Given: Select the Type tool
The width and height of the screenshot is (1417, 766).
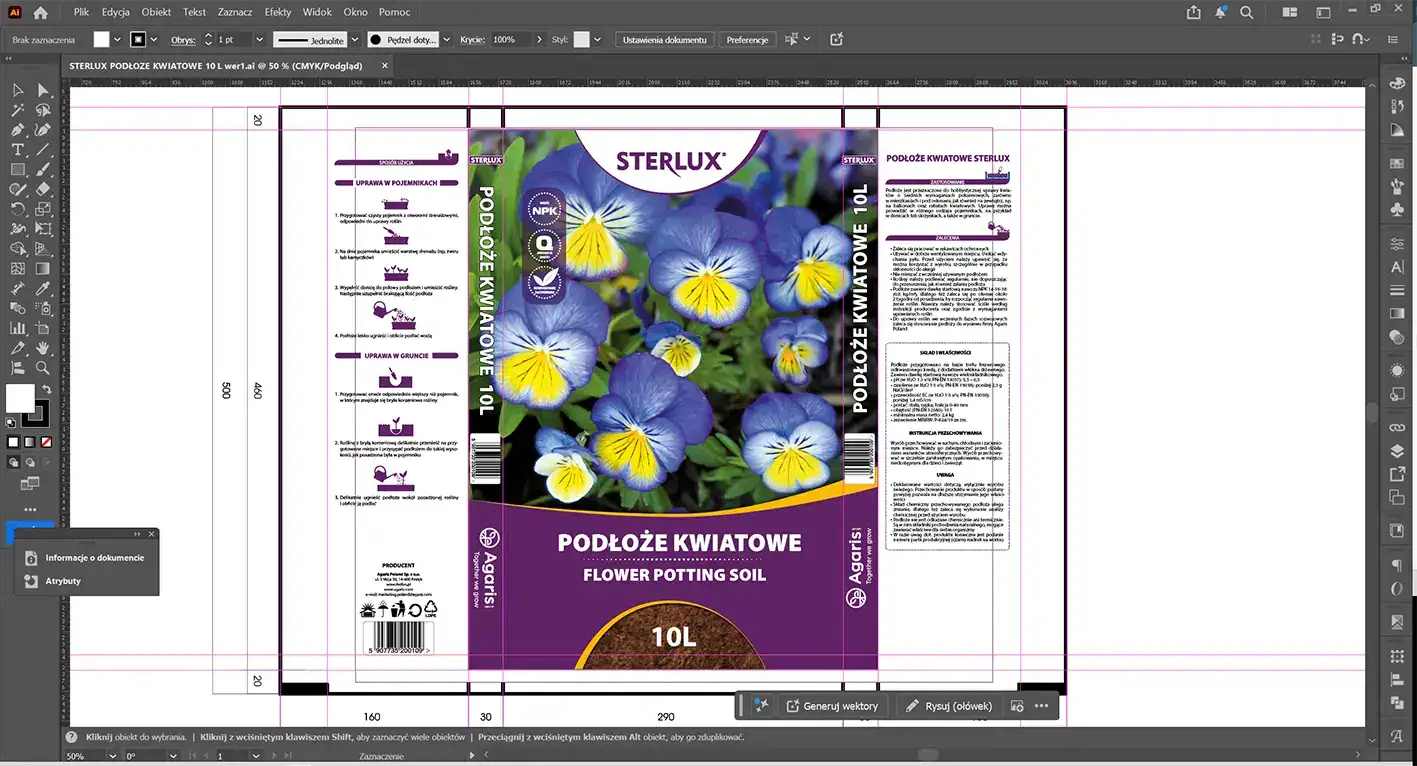Looking at the screenshot, I should pyautogui.click(x=18, y=150).
